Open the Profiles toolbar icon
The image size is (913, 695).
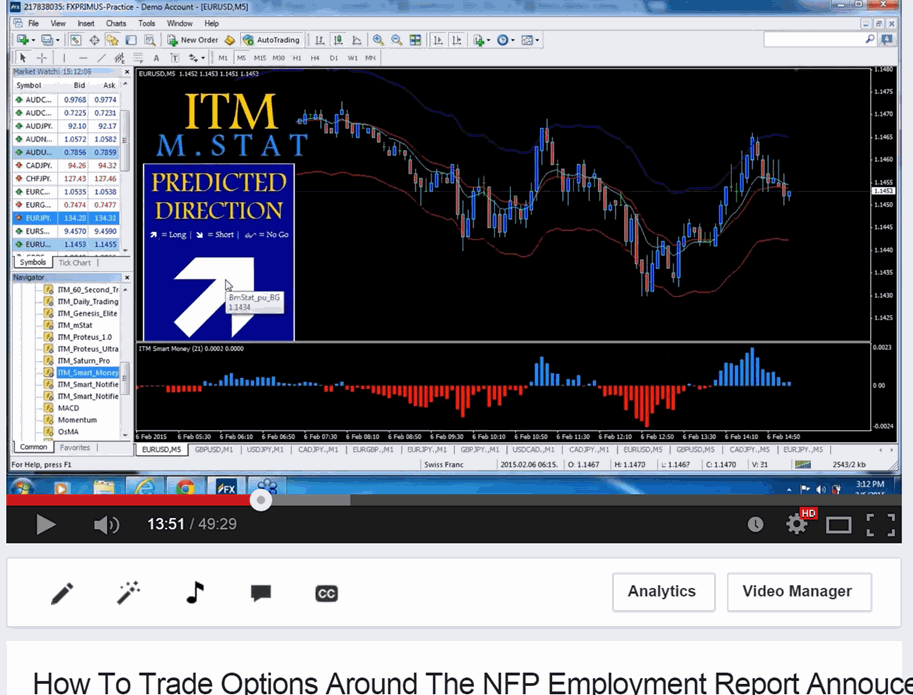point(49,40)
